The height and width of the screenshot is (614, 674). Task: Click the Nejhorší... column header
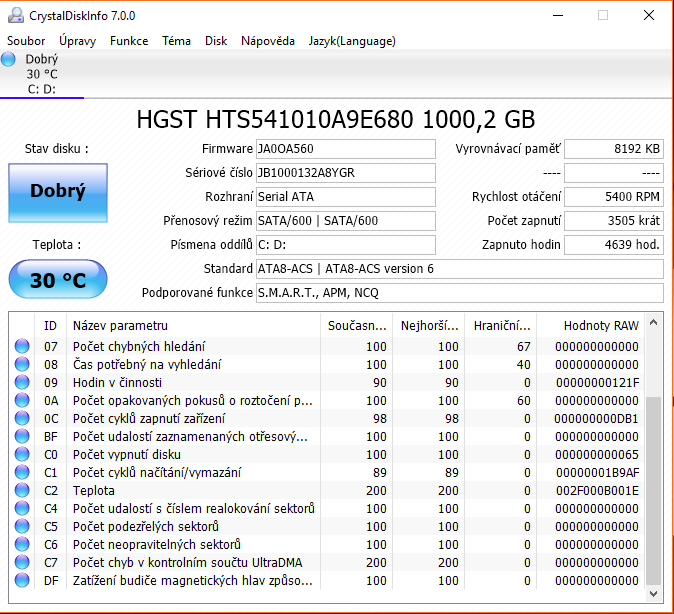pos(429,325)
